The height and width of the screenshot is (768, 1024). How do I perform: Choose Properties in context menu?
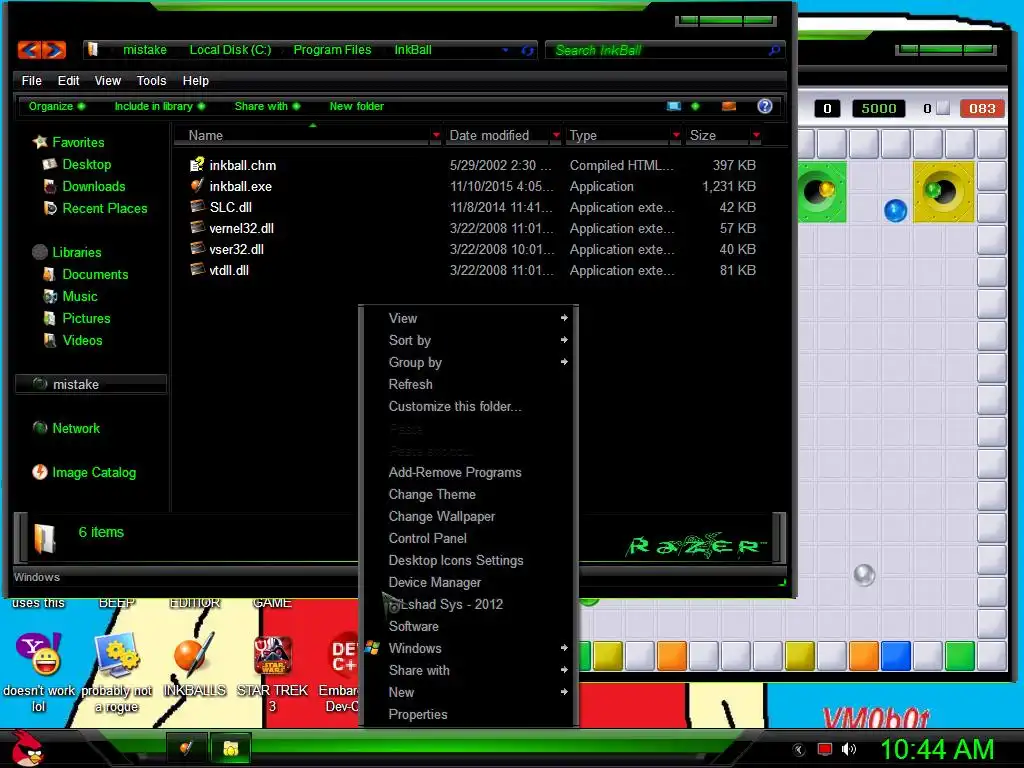(469, 714)
